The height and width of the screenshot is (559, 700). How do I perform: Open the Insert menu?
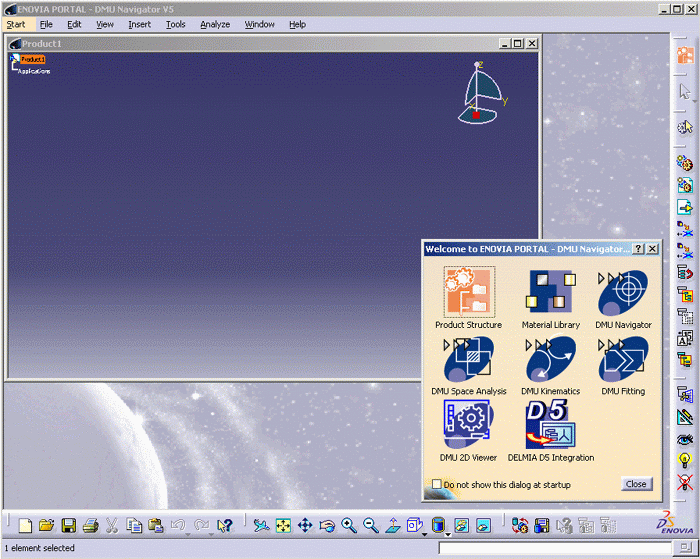139,25
